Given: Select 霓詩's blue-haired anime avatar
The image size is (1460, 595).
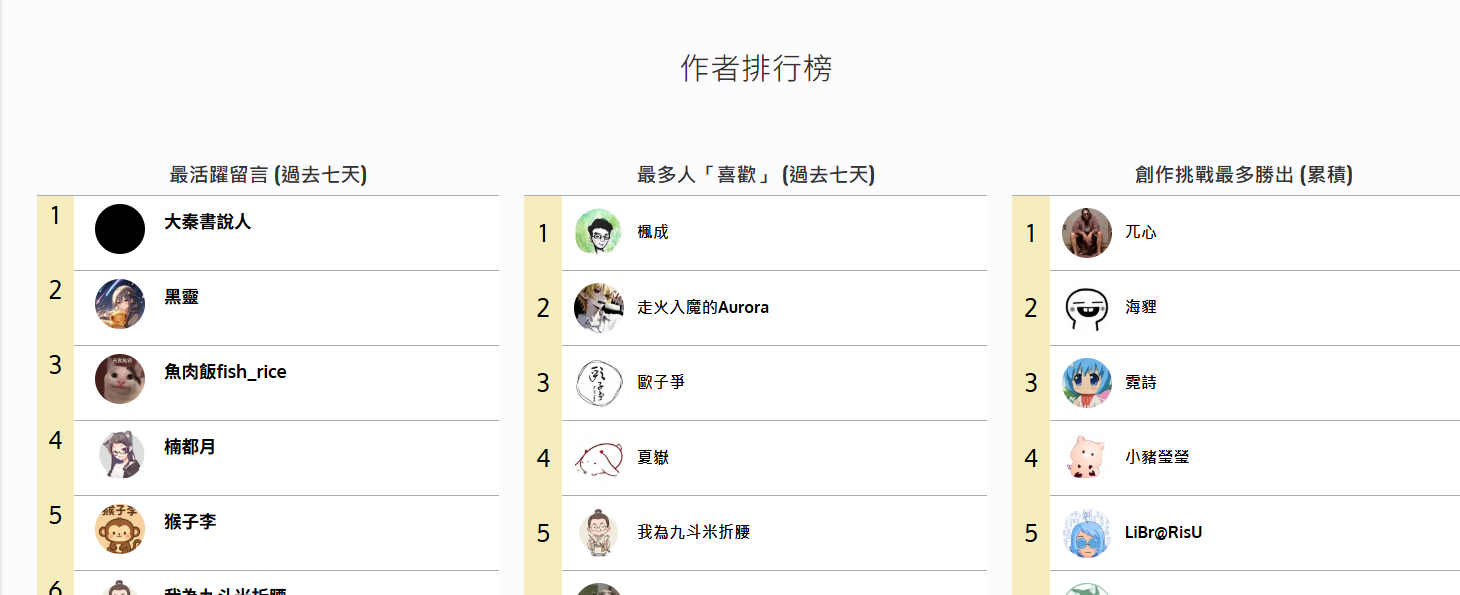Looking at the screenshot, I should (x=1087, y=383).
